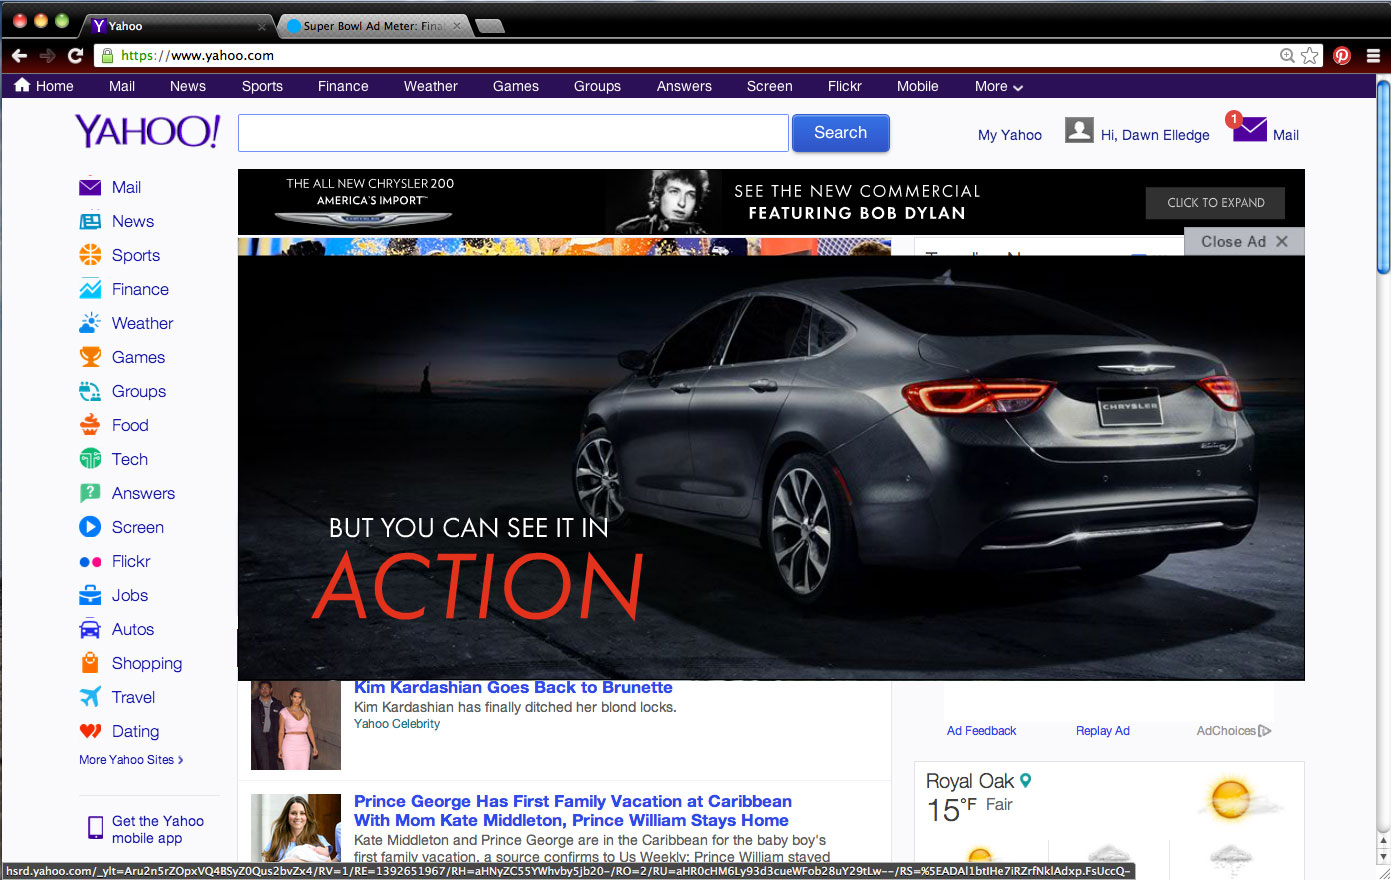Select the Games trophy icon
Image resolution: width=1391 pixels, height=880 pixels.
coord(90,357)
